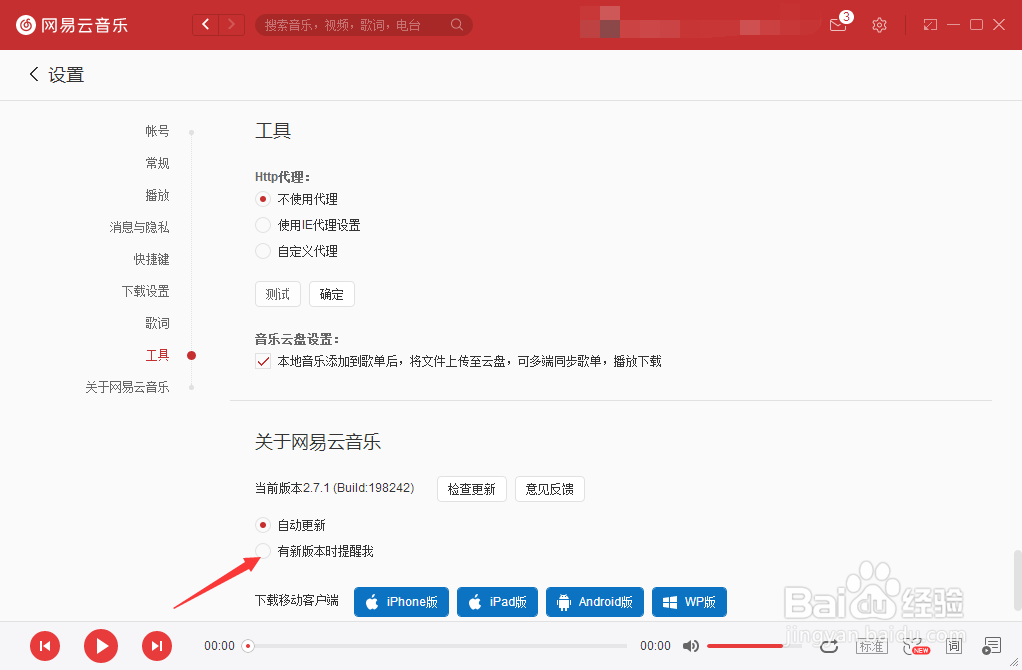Click the NetEase Cloud Music logo
The width and height of the screenshot is (1022, 670).
72,25
